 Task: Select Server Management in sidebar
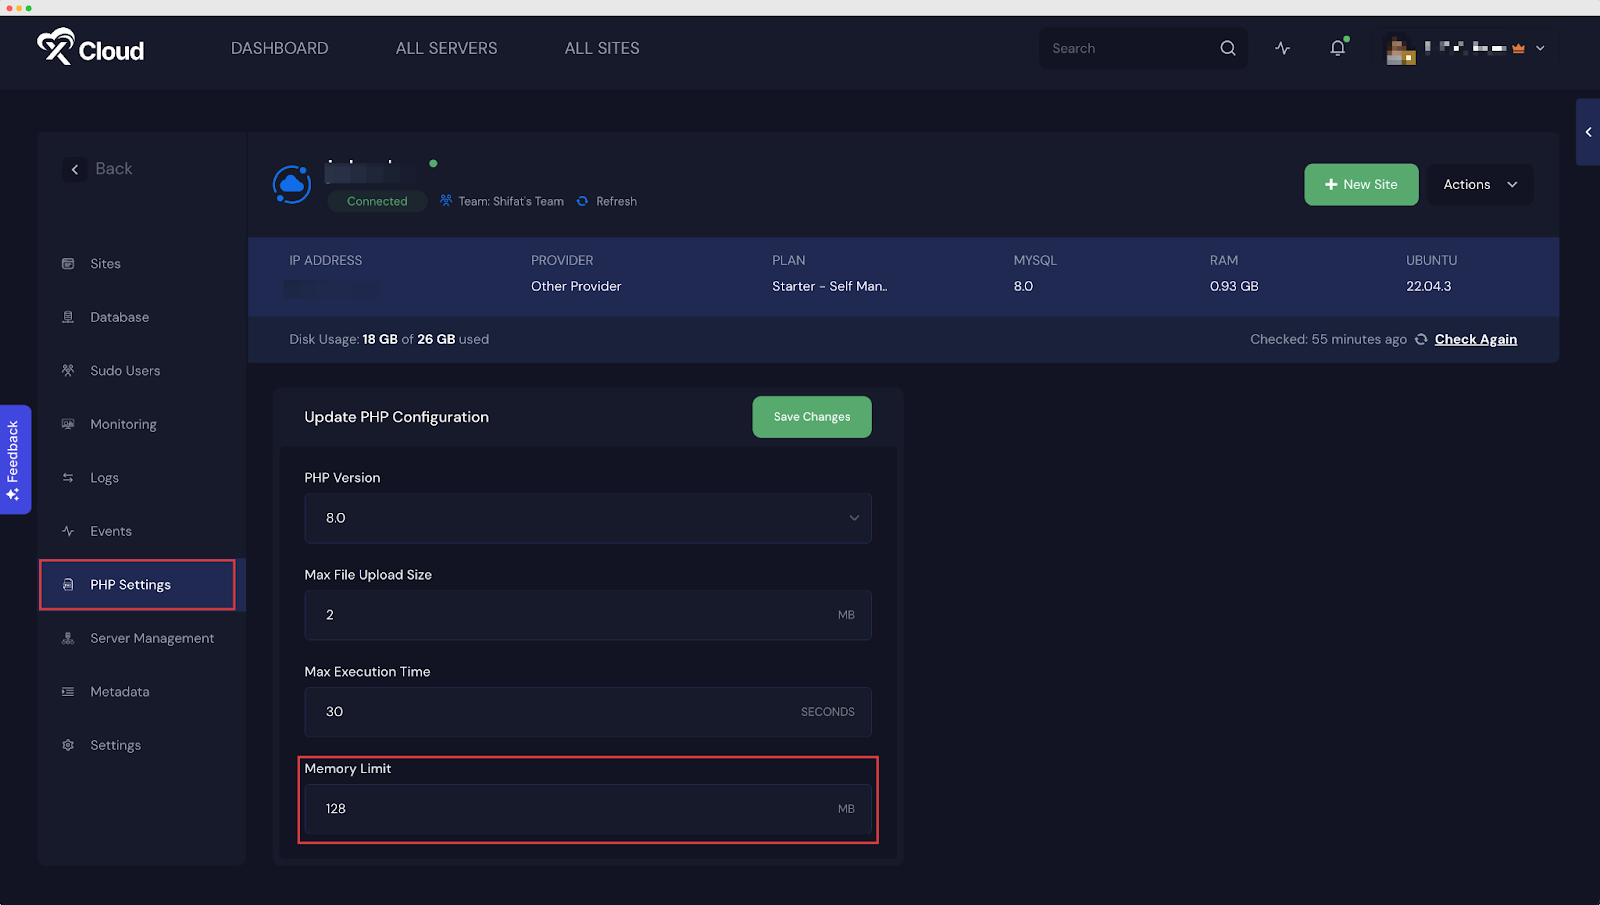pyautogui.click(x=152, y=638)
